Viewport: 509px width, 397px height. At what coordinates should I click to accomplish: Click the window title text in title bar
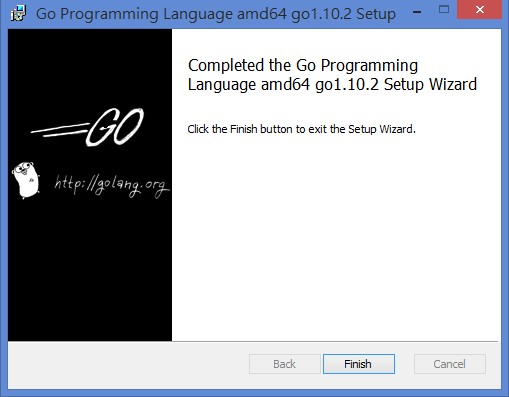216,14
